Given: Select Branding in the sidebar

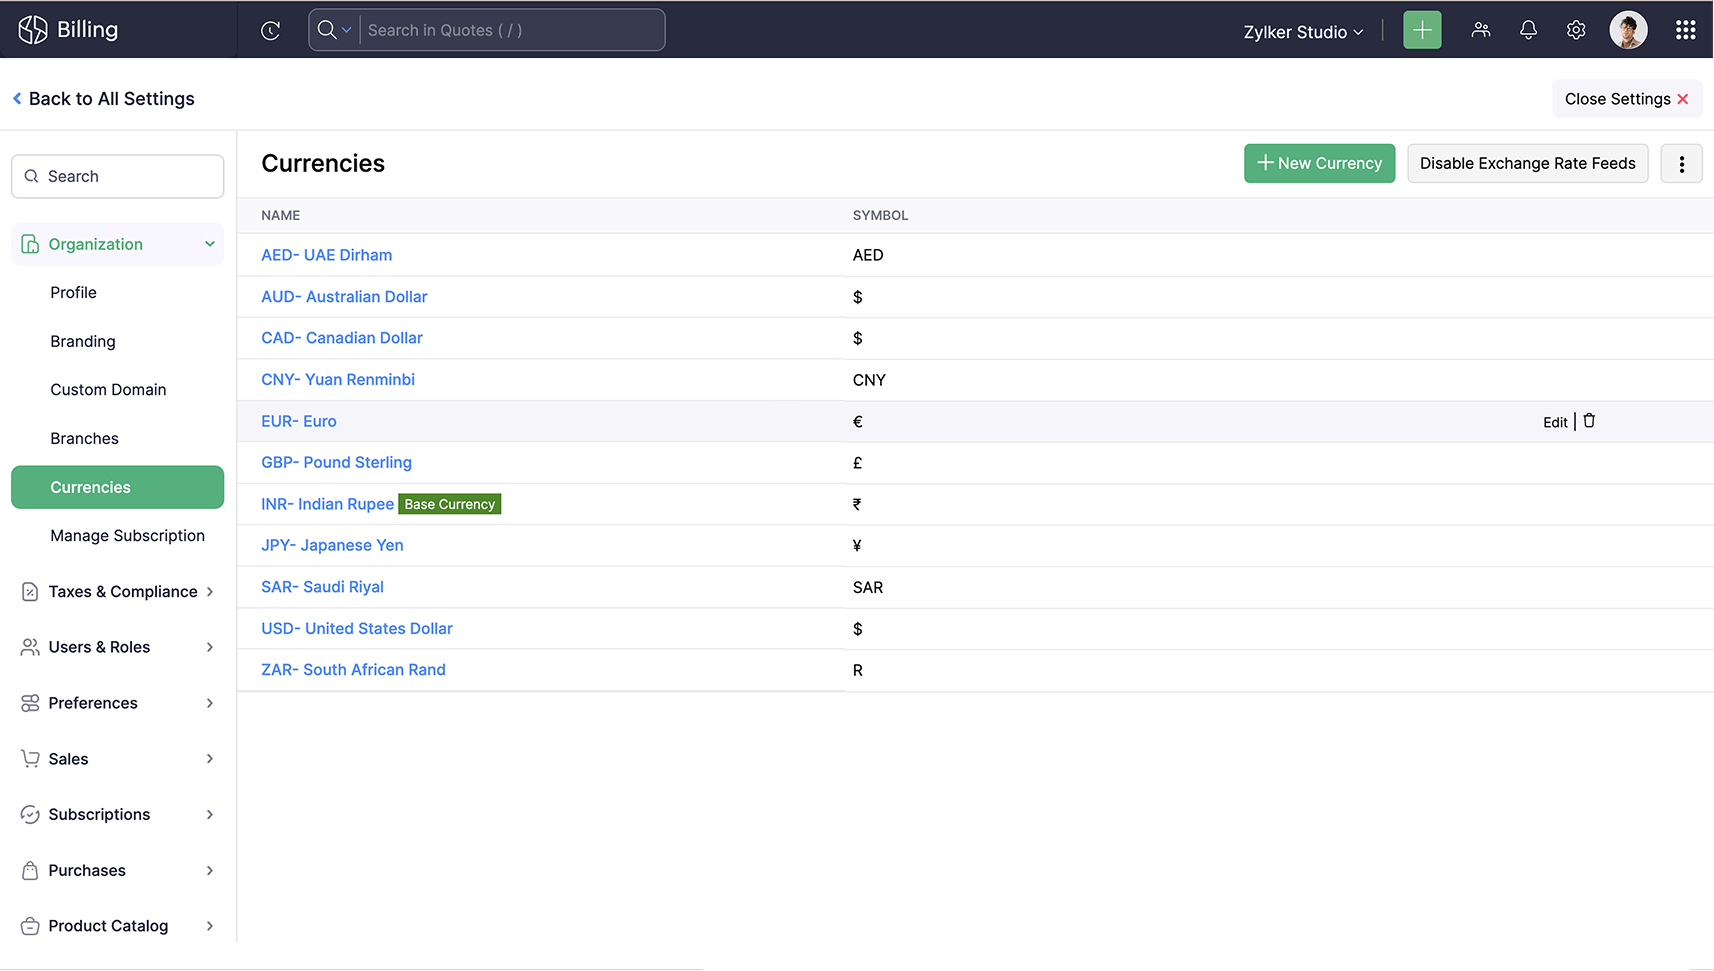Looking at the screenshot, I should tap(83, 341).
